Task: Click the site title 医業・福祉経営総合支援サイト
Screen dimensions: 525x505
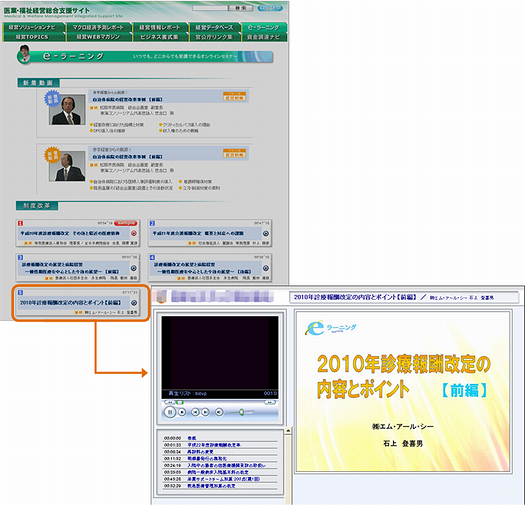Action: tap(47, 10)
